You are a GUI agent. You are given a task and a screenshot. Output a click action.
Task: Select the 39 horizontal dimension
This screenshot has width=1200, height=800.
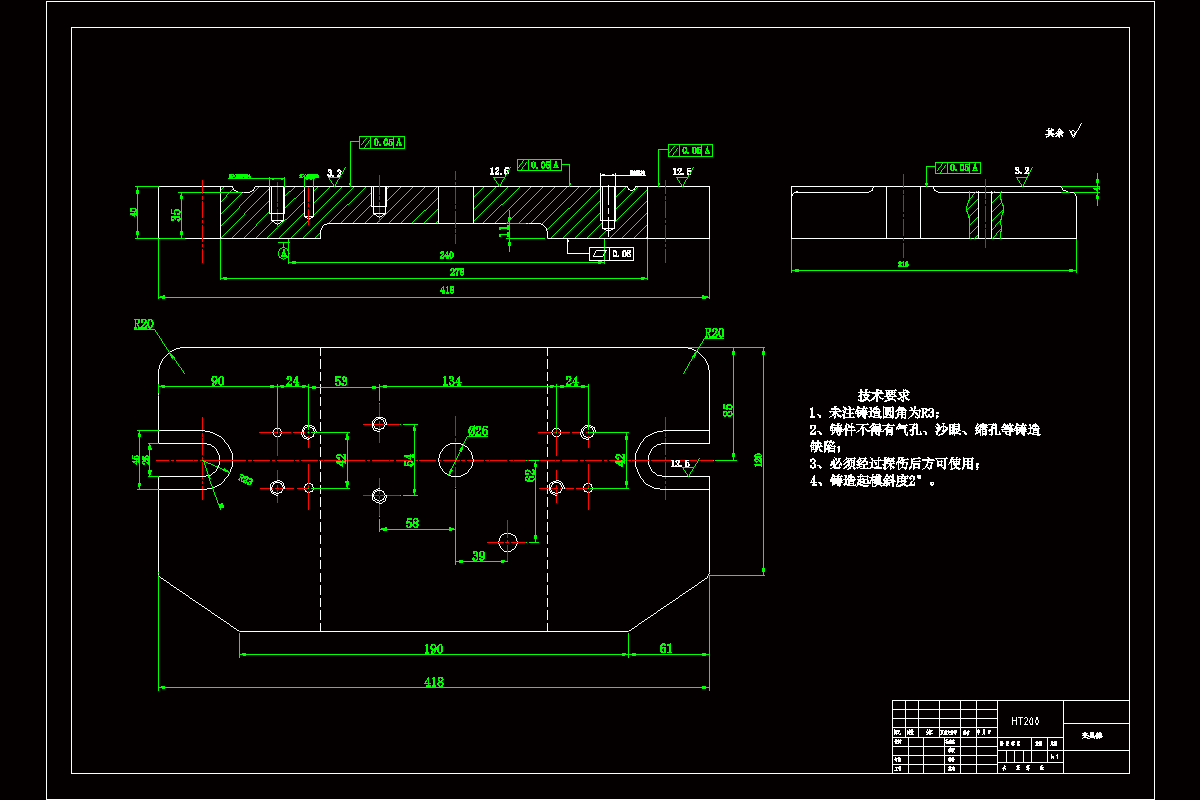pos(478,556)
